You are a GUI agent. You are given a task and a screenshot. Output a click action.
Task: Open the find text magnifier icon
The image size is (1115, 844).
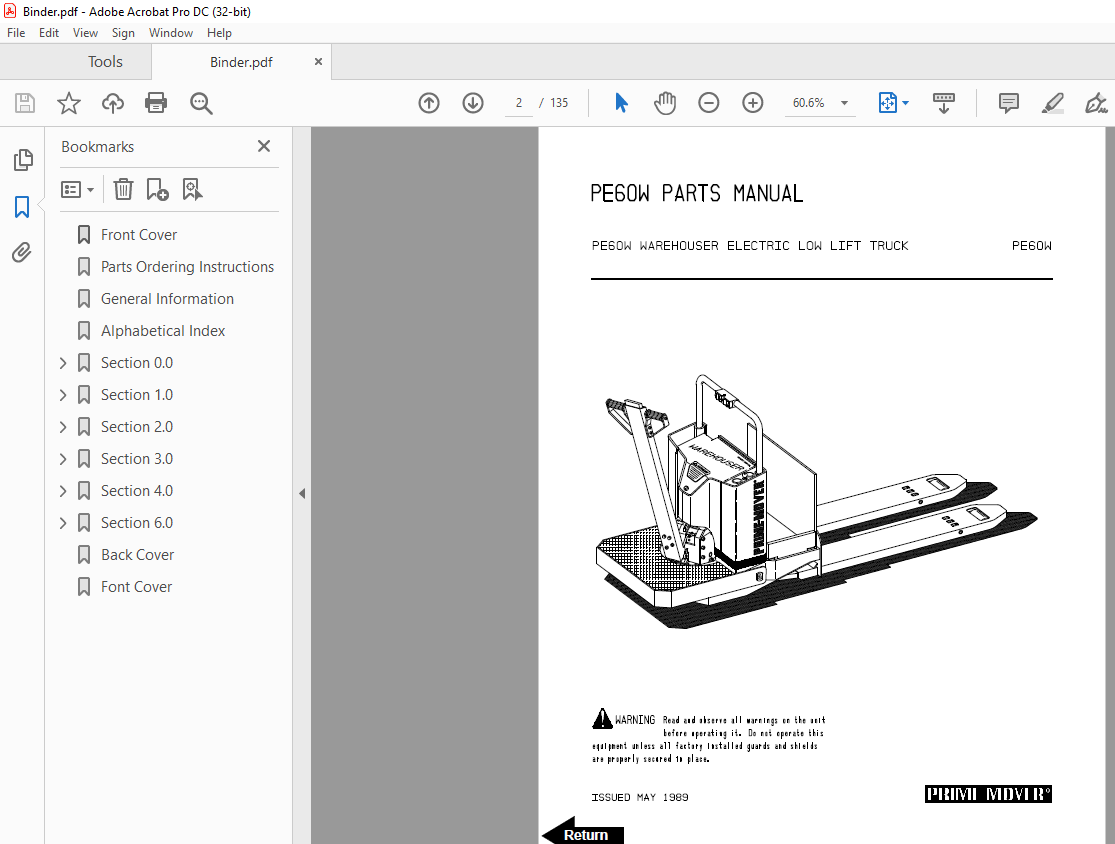click(x=201, y=103)
